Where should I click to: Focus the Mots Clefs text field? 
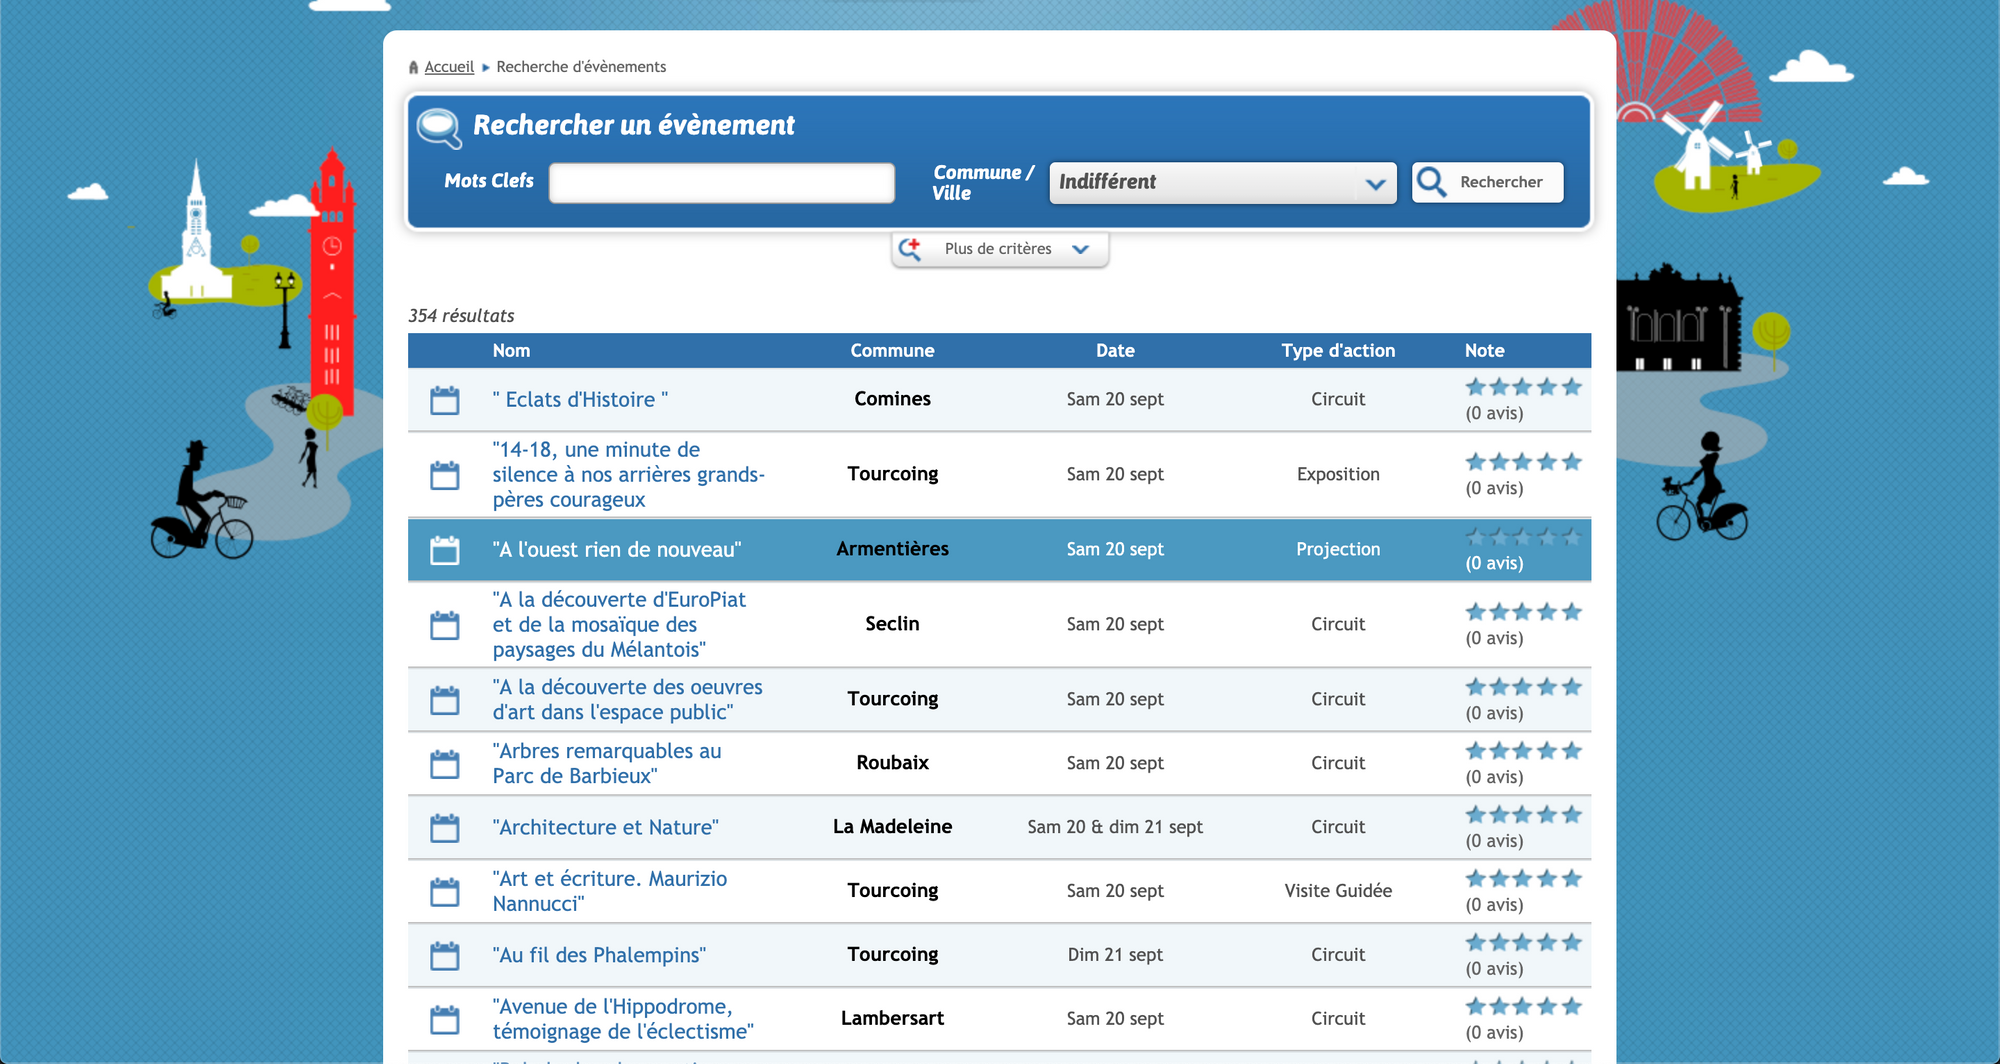pyautogui.click(x=721, y=183)
